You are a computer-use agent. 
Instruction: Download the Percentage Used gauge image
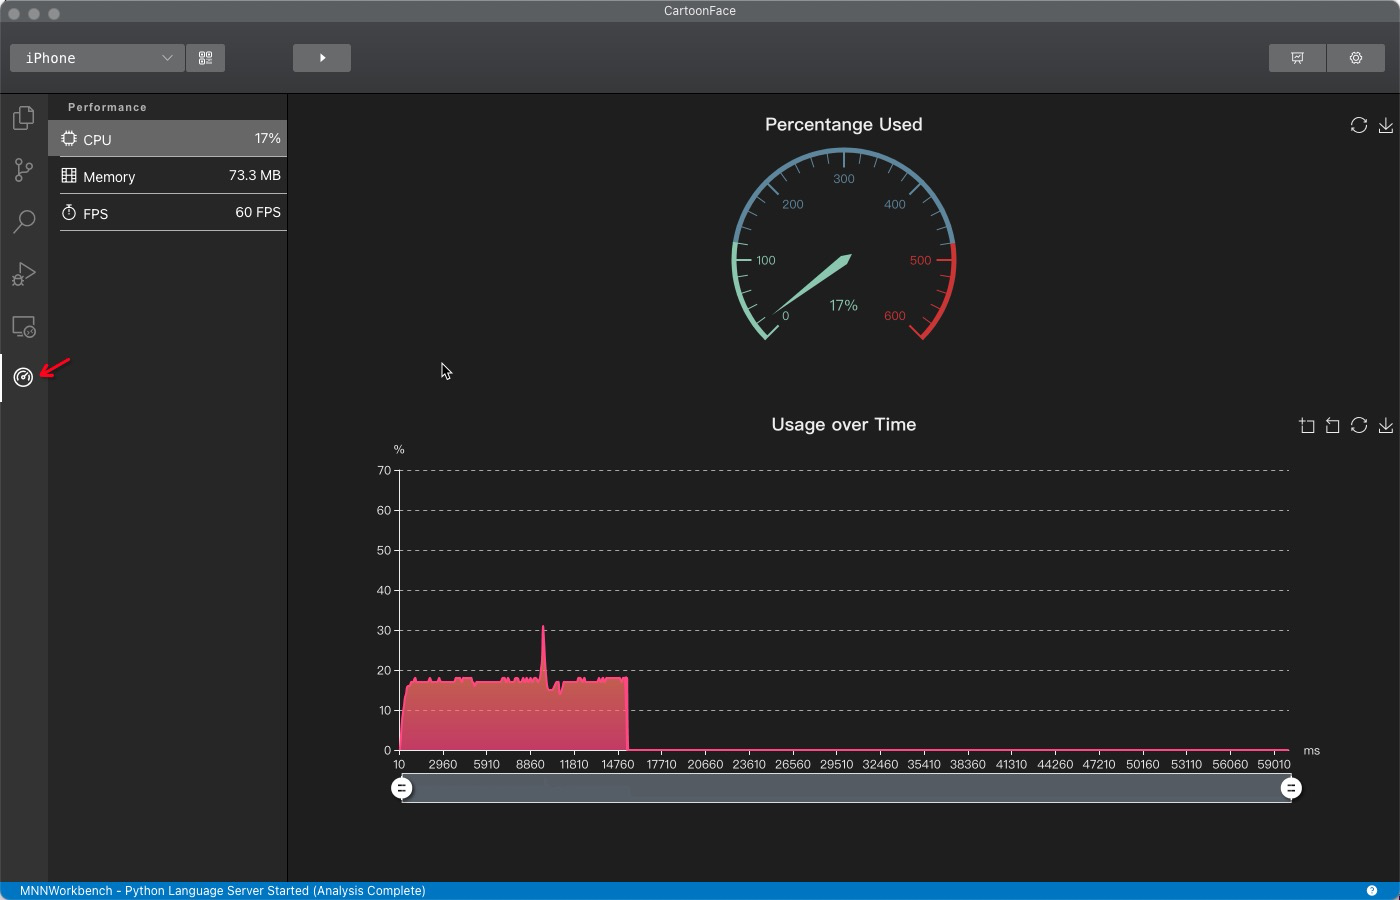click(x=1385, y=125)
